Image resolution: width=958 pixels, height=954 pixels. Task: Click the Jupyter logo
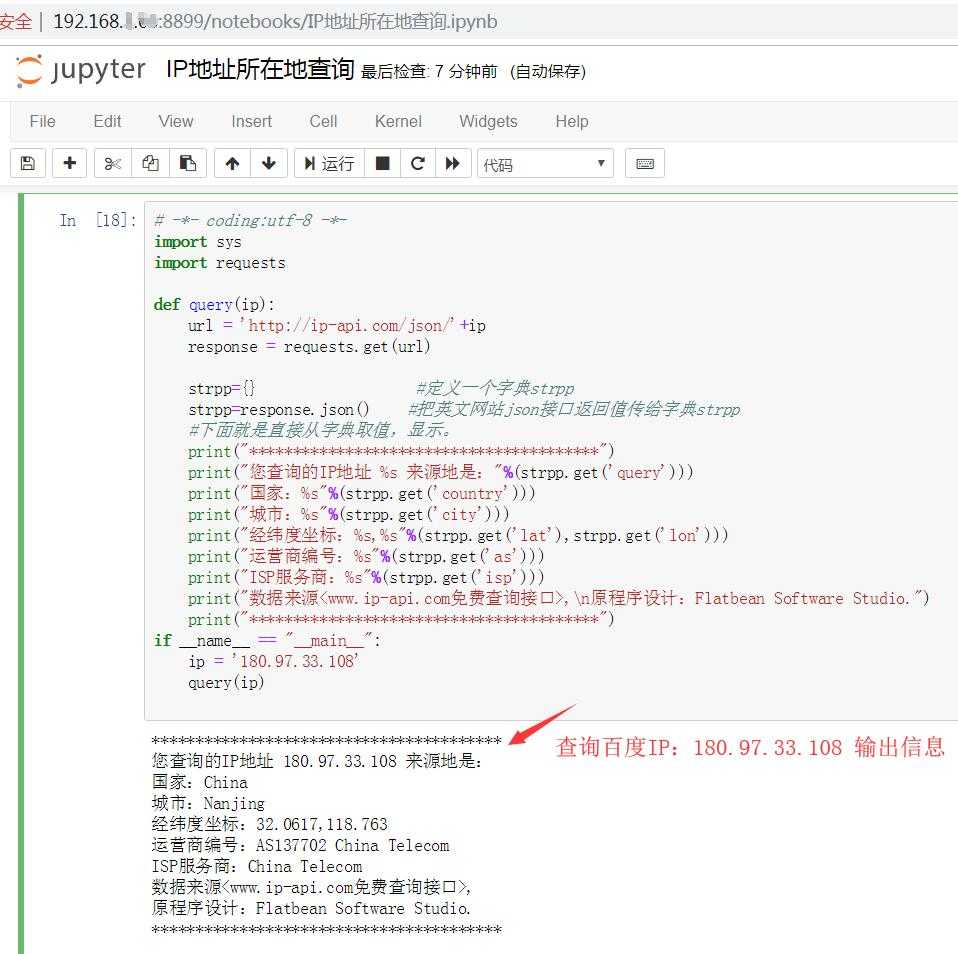80,70
